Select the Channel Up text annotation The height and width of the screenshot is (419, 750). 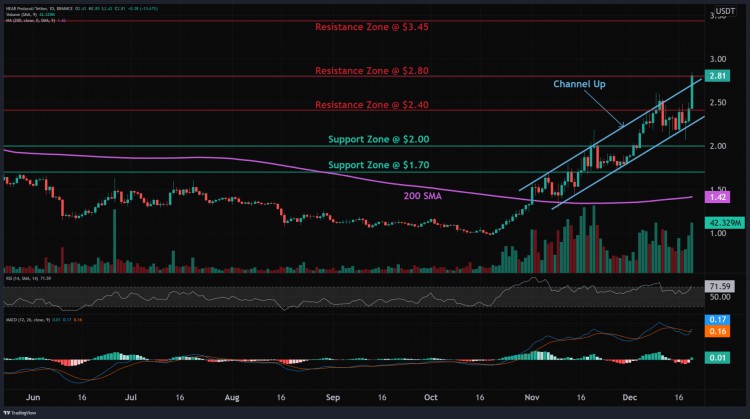coord(579,84)
